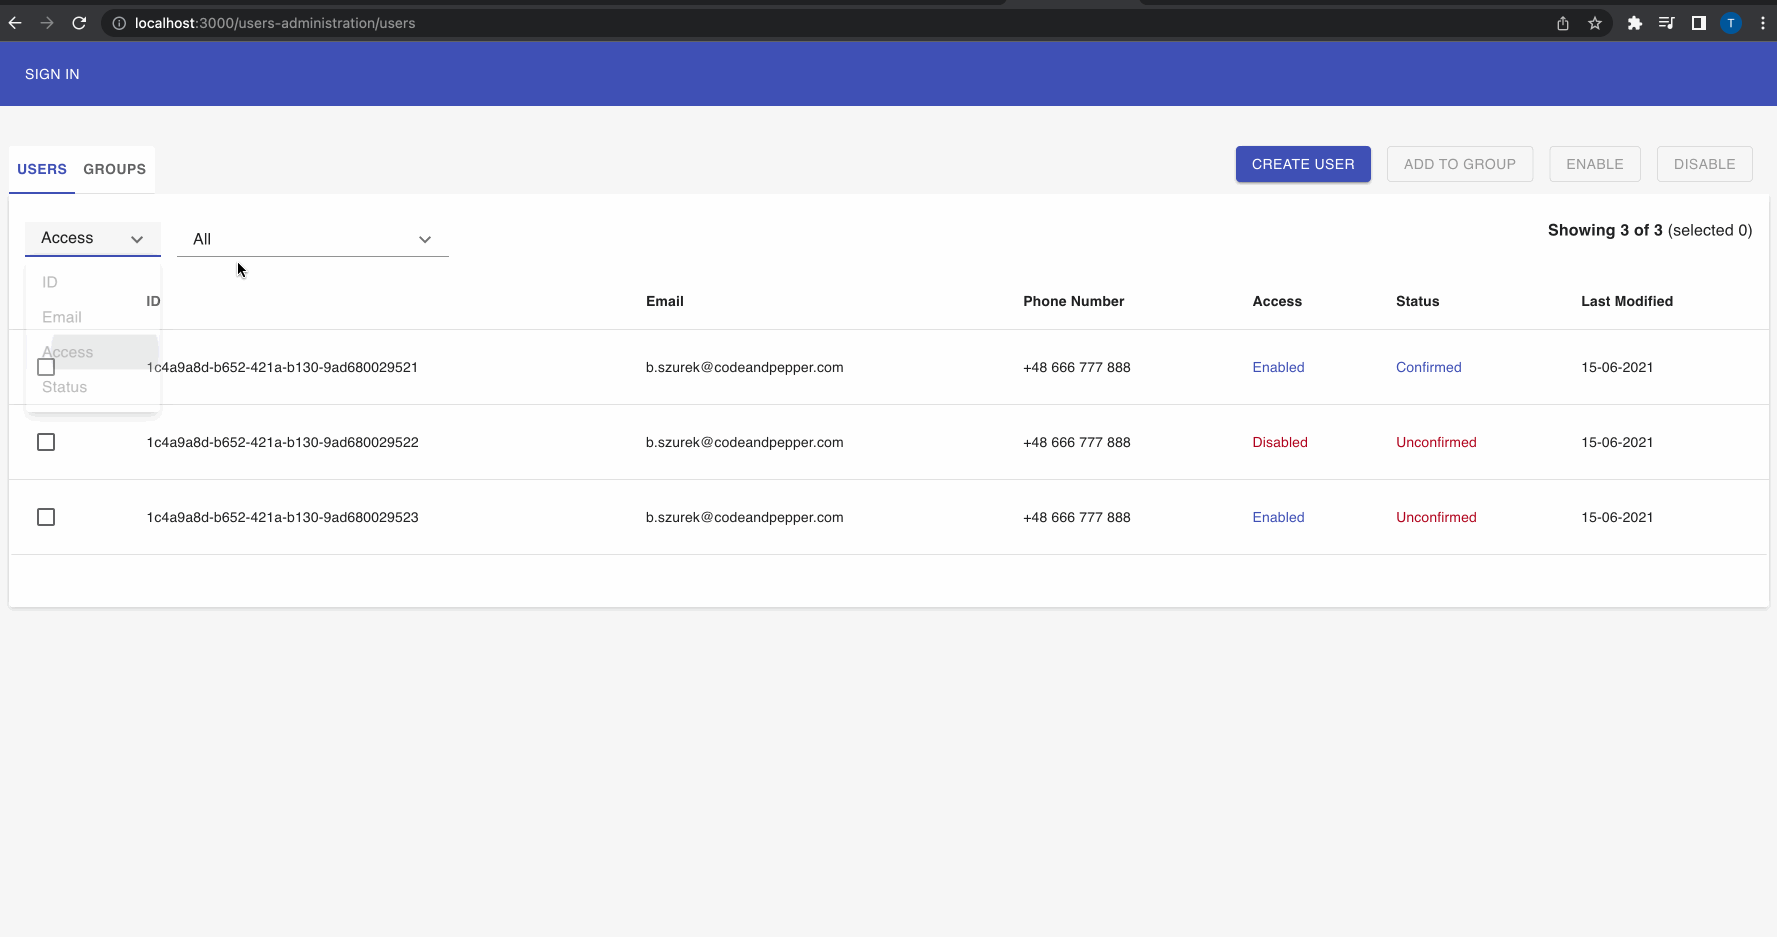Open the Chrome profile avatar T
This screenshot has width=1777, height=937.
coord(1731,23)
